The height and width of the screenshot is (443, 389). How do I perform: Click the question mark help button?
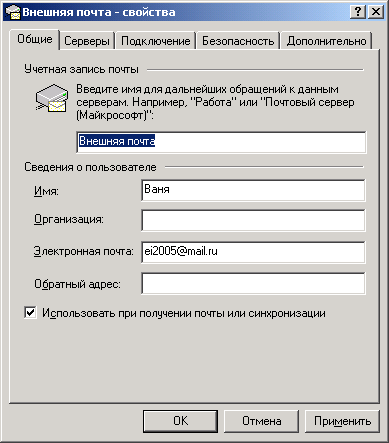click(358, 12)
